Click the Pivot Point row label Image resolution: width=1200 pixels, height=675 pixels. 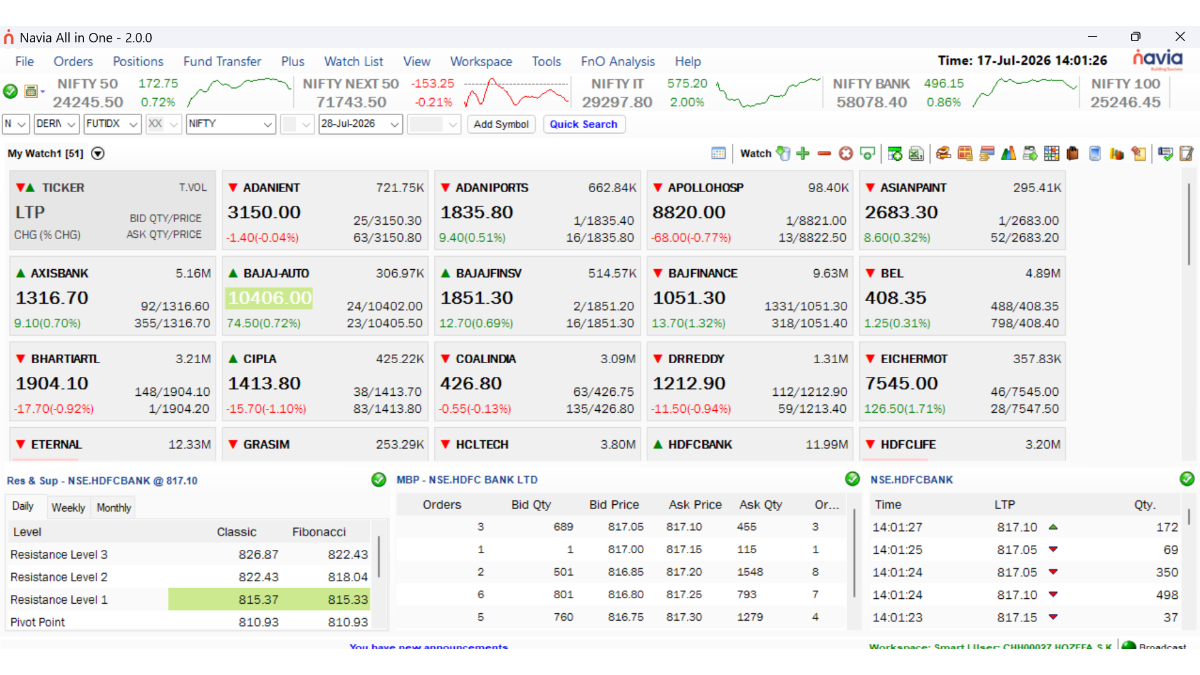[38, 622]
